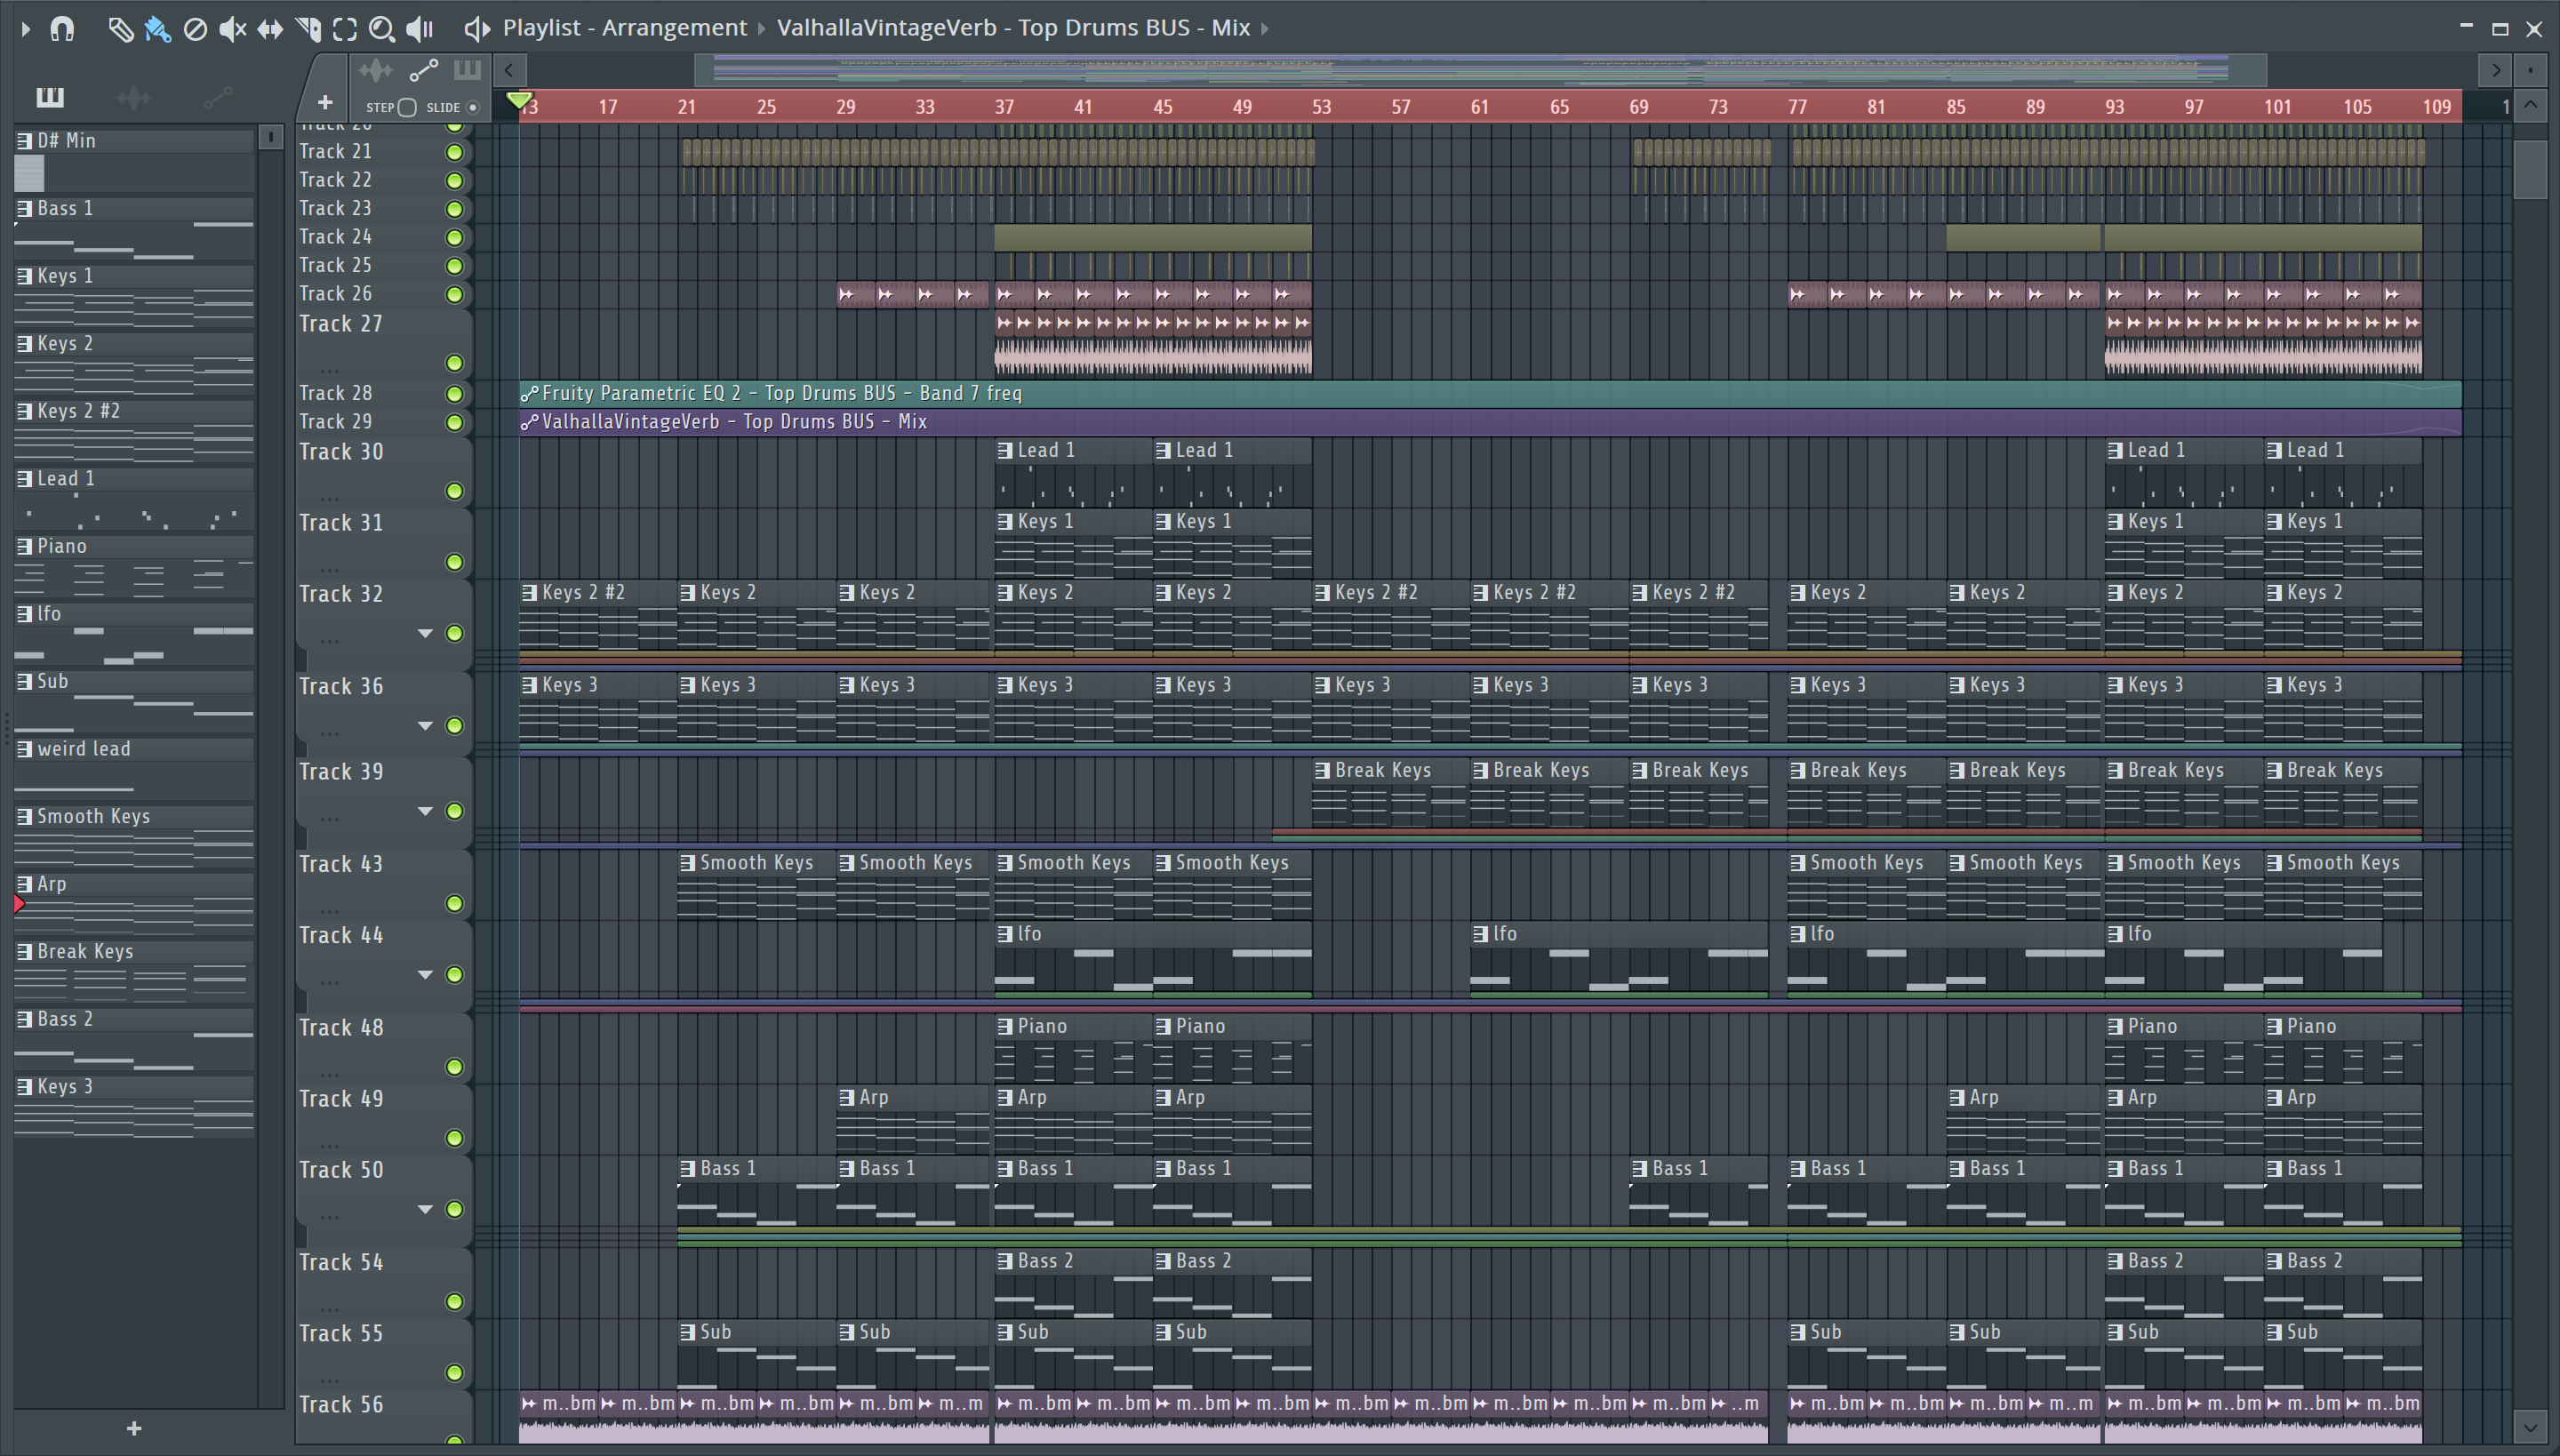Viewport: 2560px width, 1456px height.
Task: Toggle the SLIDE option
Action: pyautogui.click(x=473, y=107)
